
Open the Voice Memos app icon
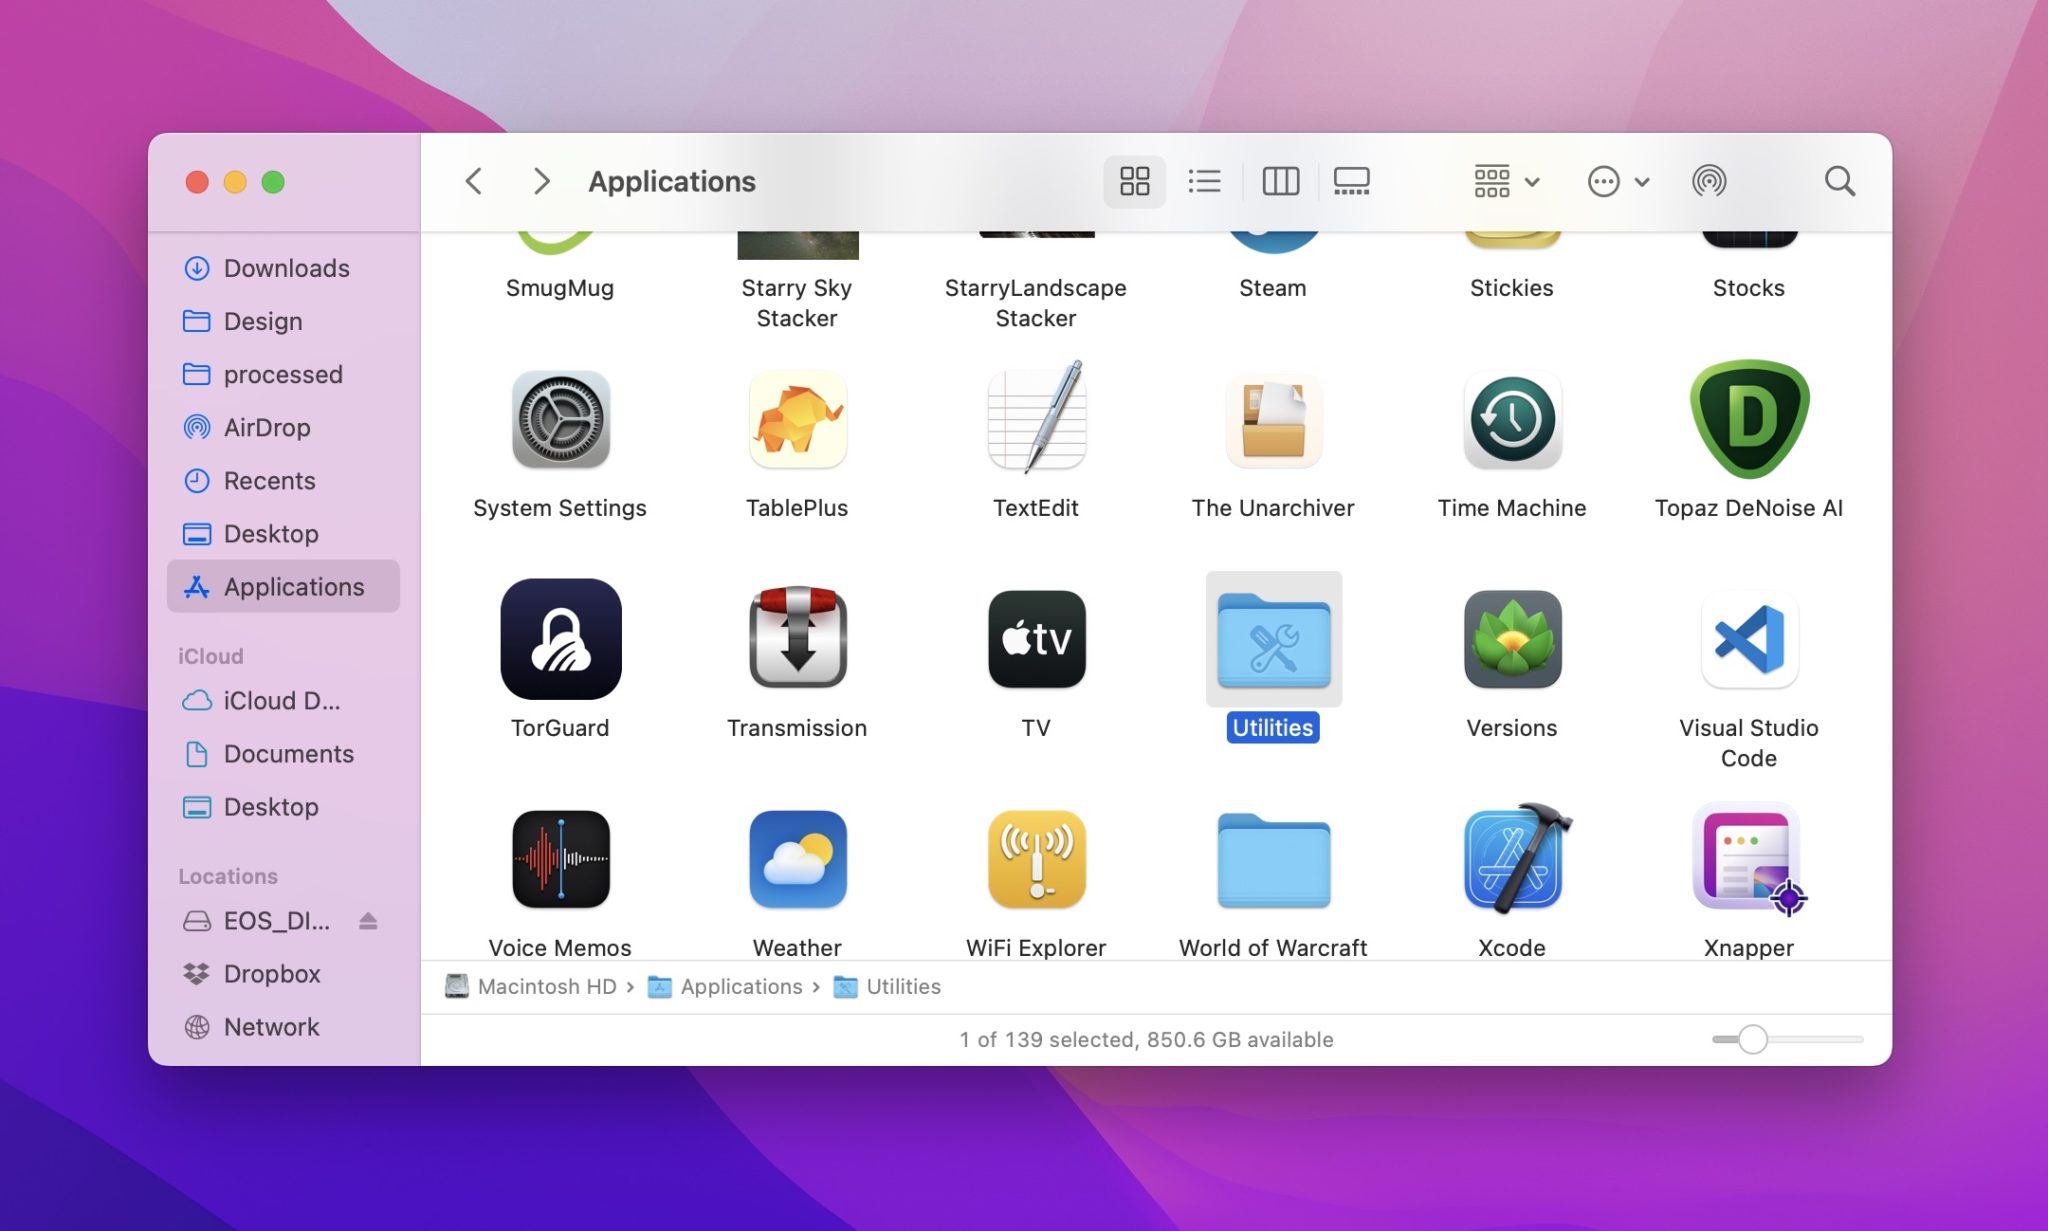coord(560,859)
